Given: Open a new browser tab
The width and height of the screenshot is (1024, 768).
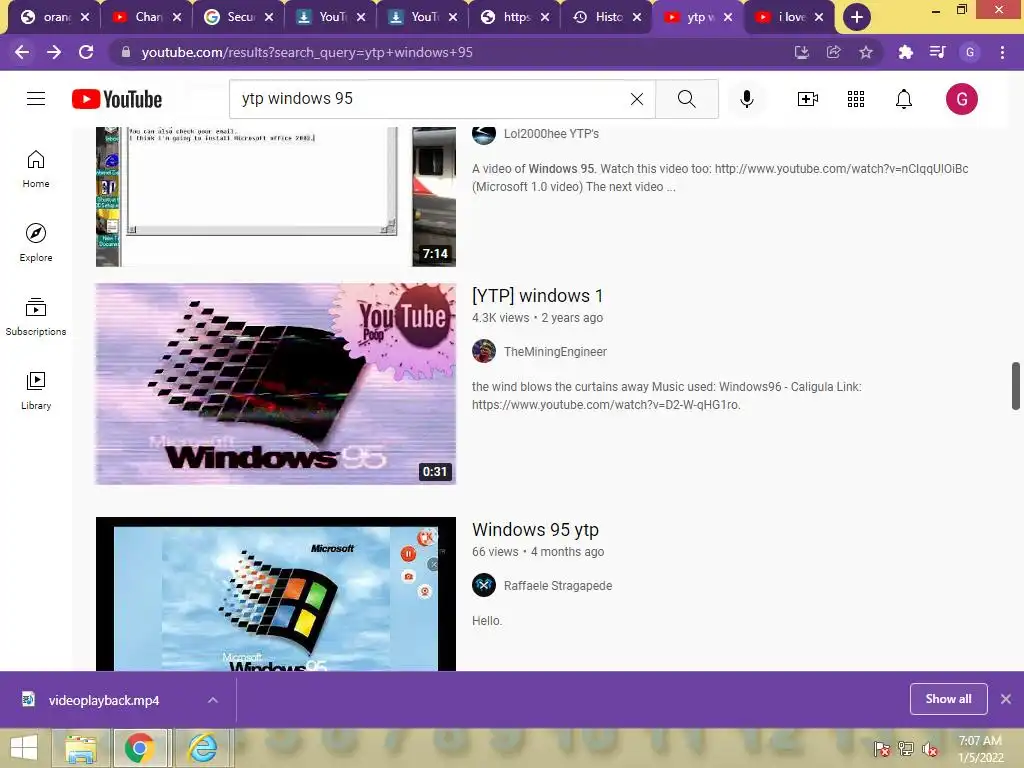Looking at the screenshot, I should coord(857,17).
